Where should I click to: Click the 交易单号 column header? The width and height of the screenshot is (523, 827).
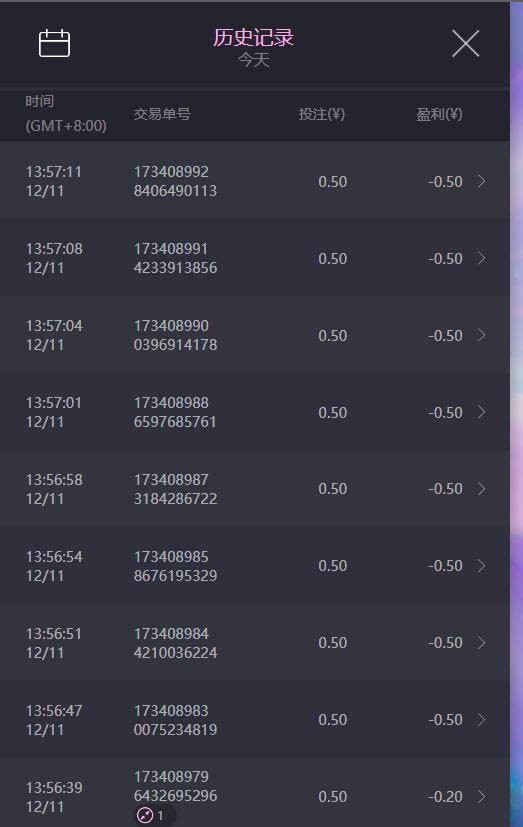tap(162, 114)
